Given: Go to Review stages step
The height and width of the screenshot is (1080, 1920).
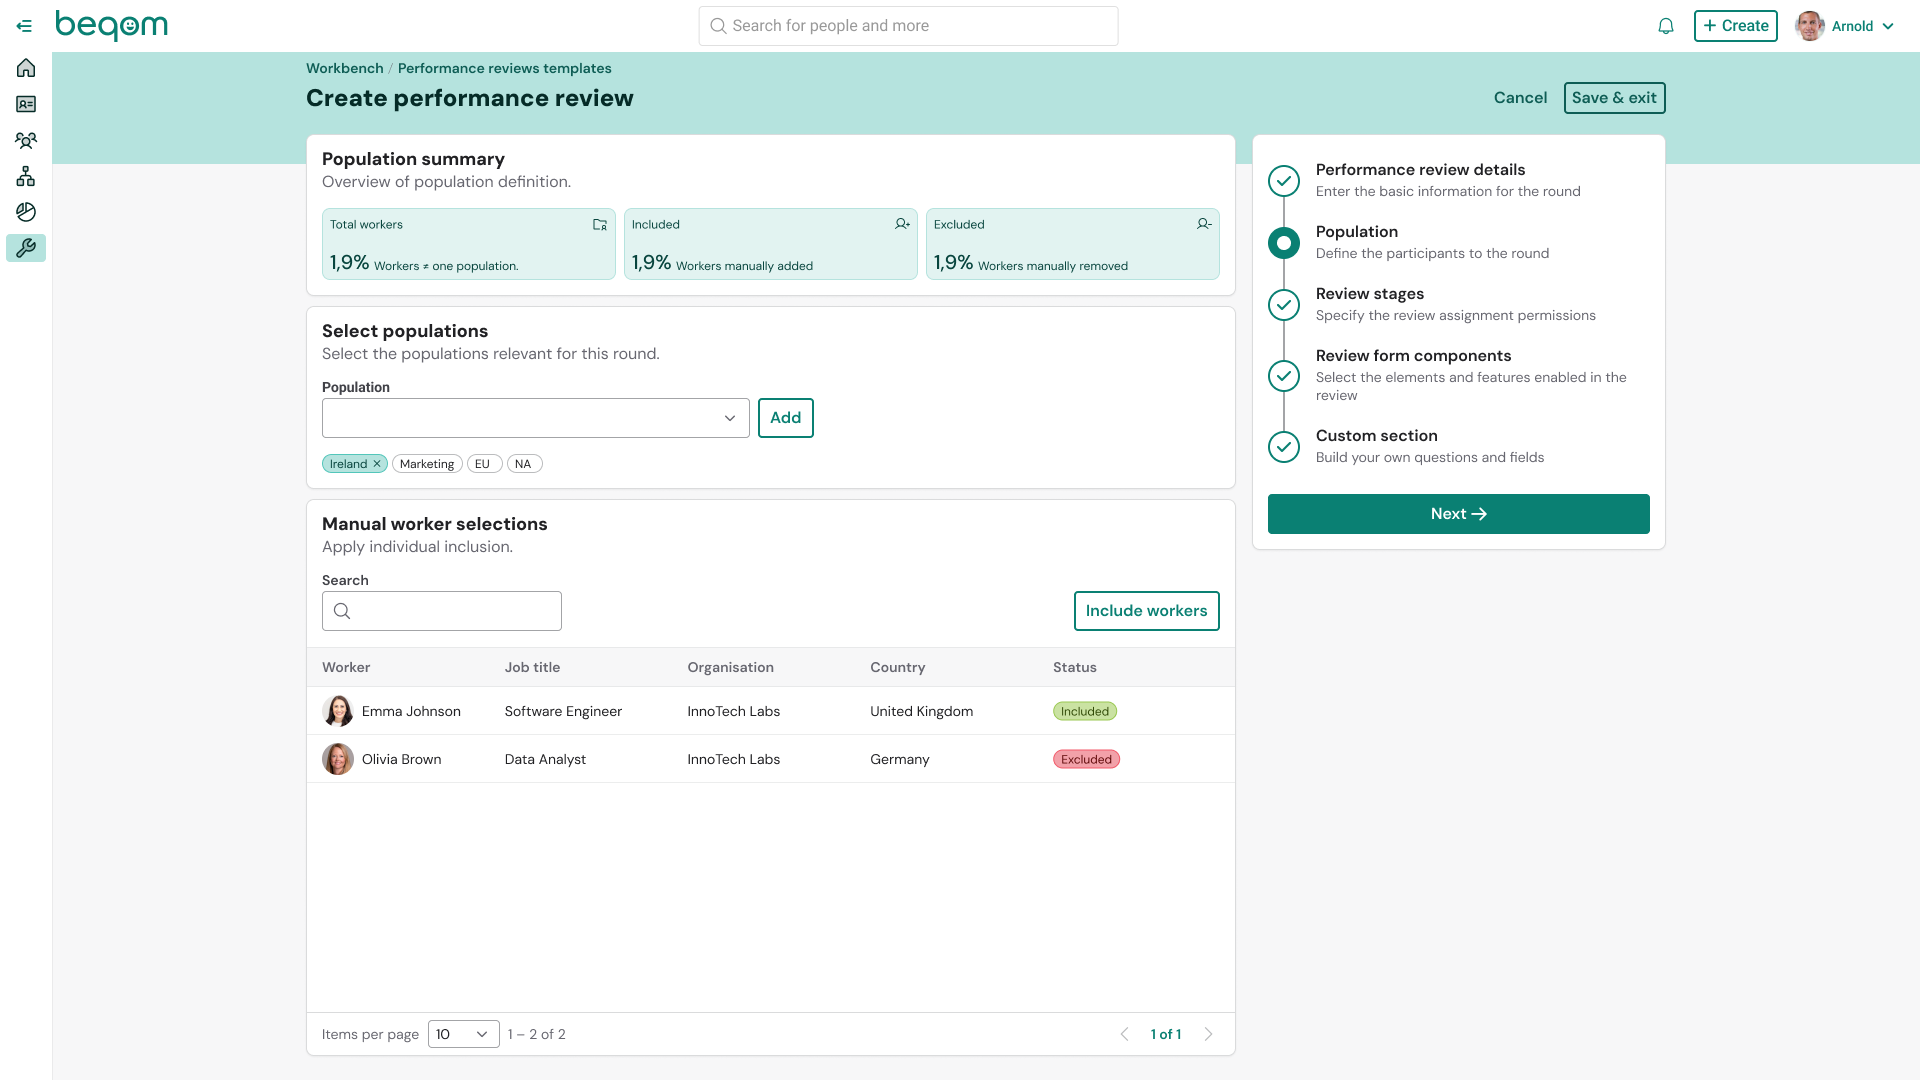Looking at the screenshot, I should [1369, 294].
